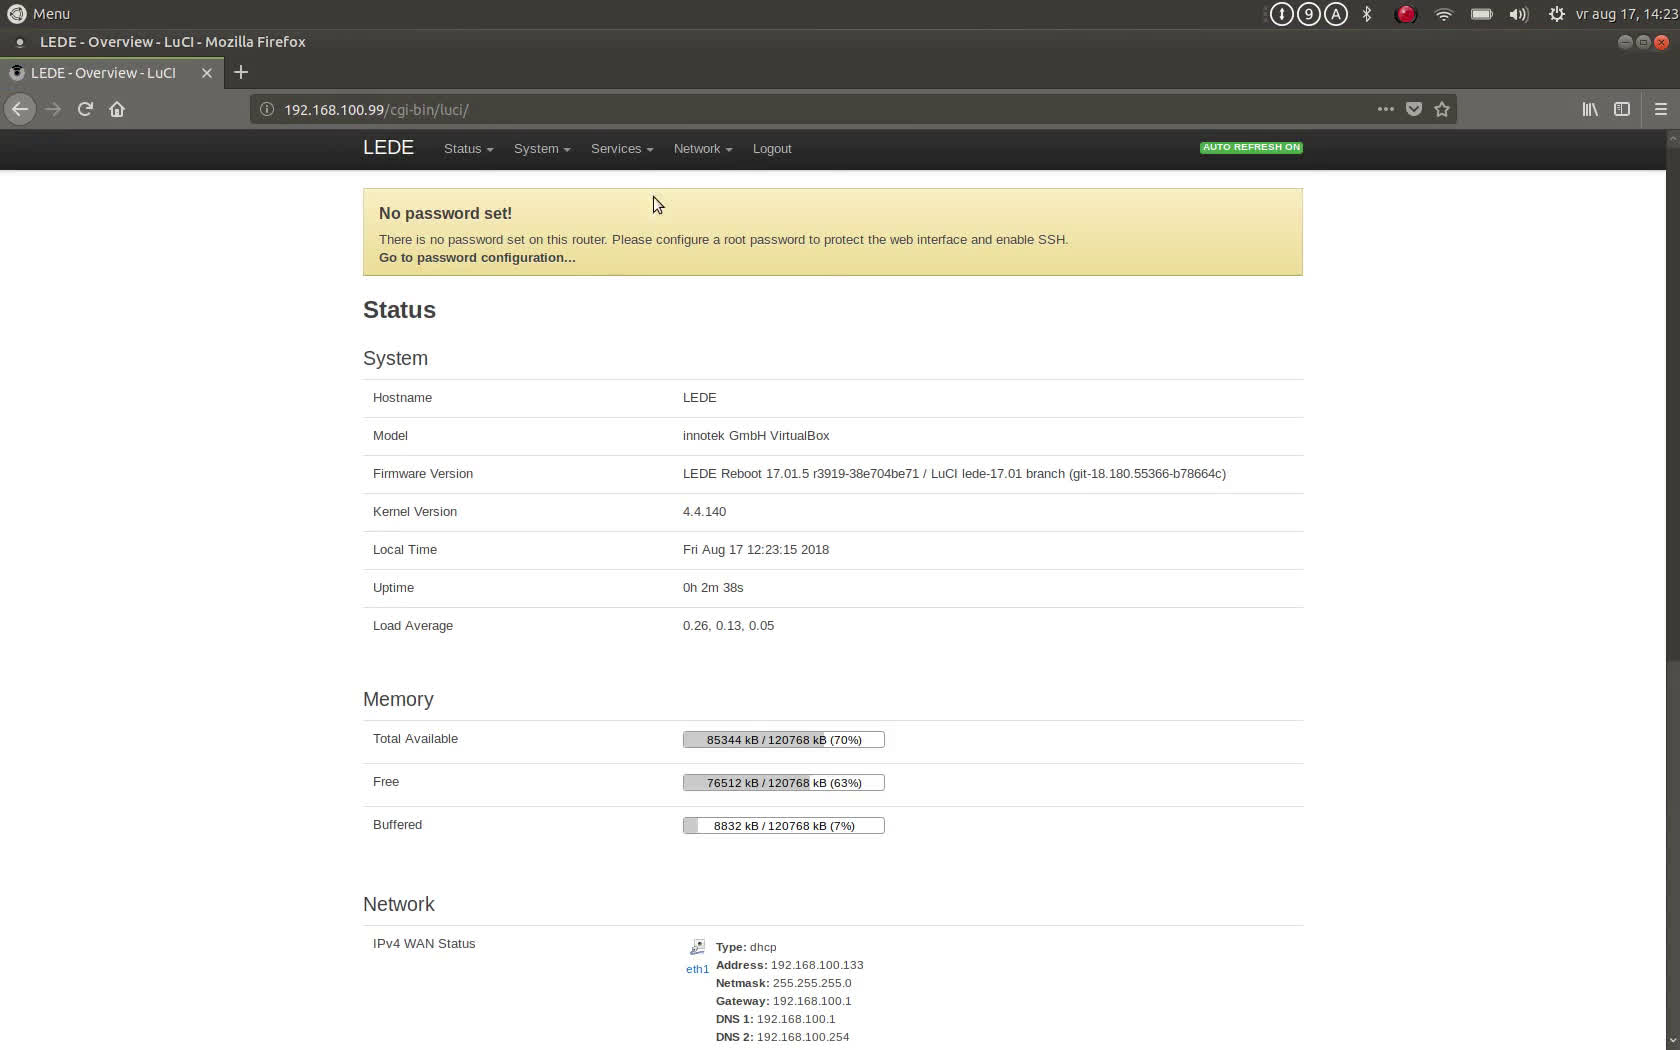This screenshot has width=1680, height=1050.
Task: Save the page to Pocket
Action: [1413, 109]
